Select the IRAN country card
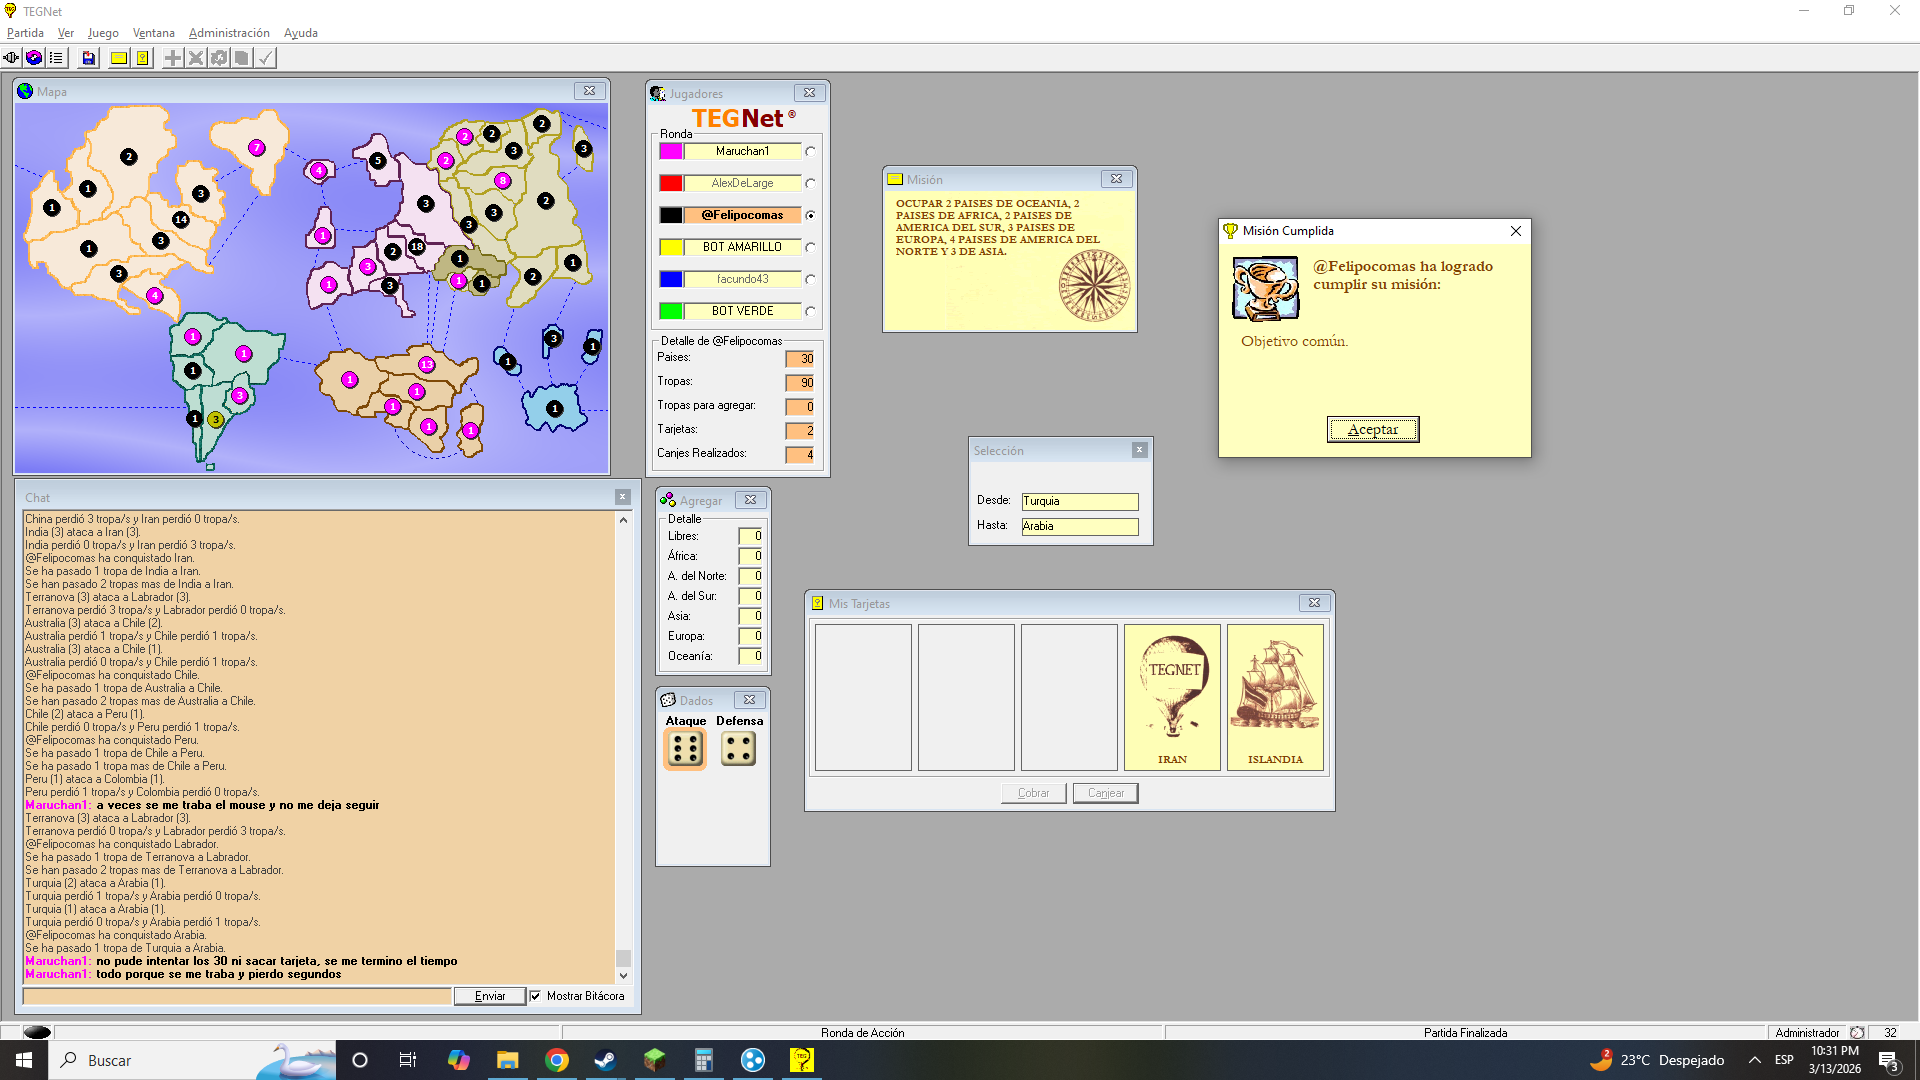 click(x=1172, y=697)
